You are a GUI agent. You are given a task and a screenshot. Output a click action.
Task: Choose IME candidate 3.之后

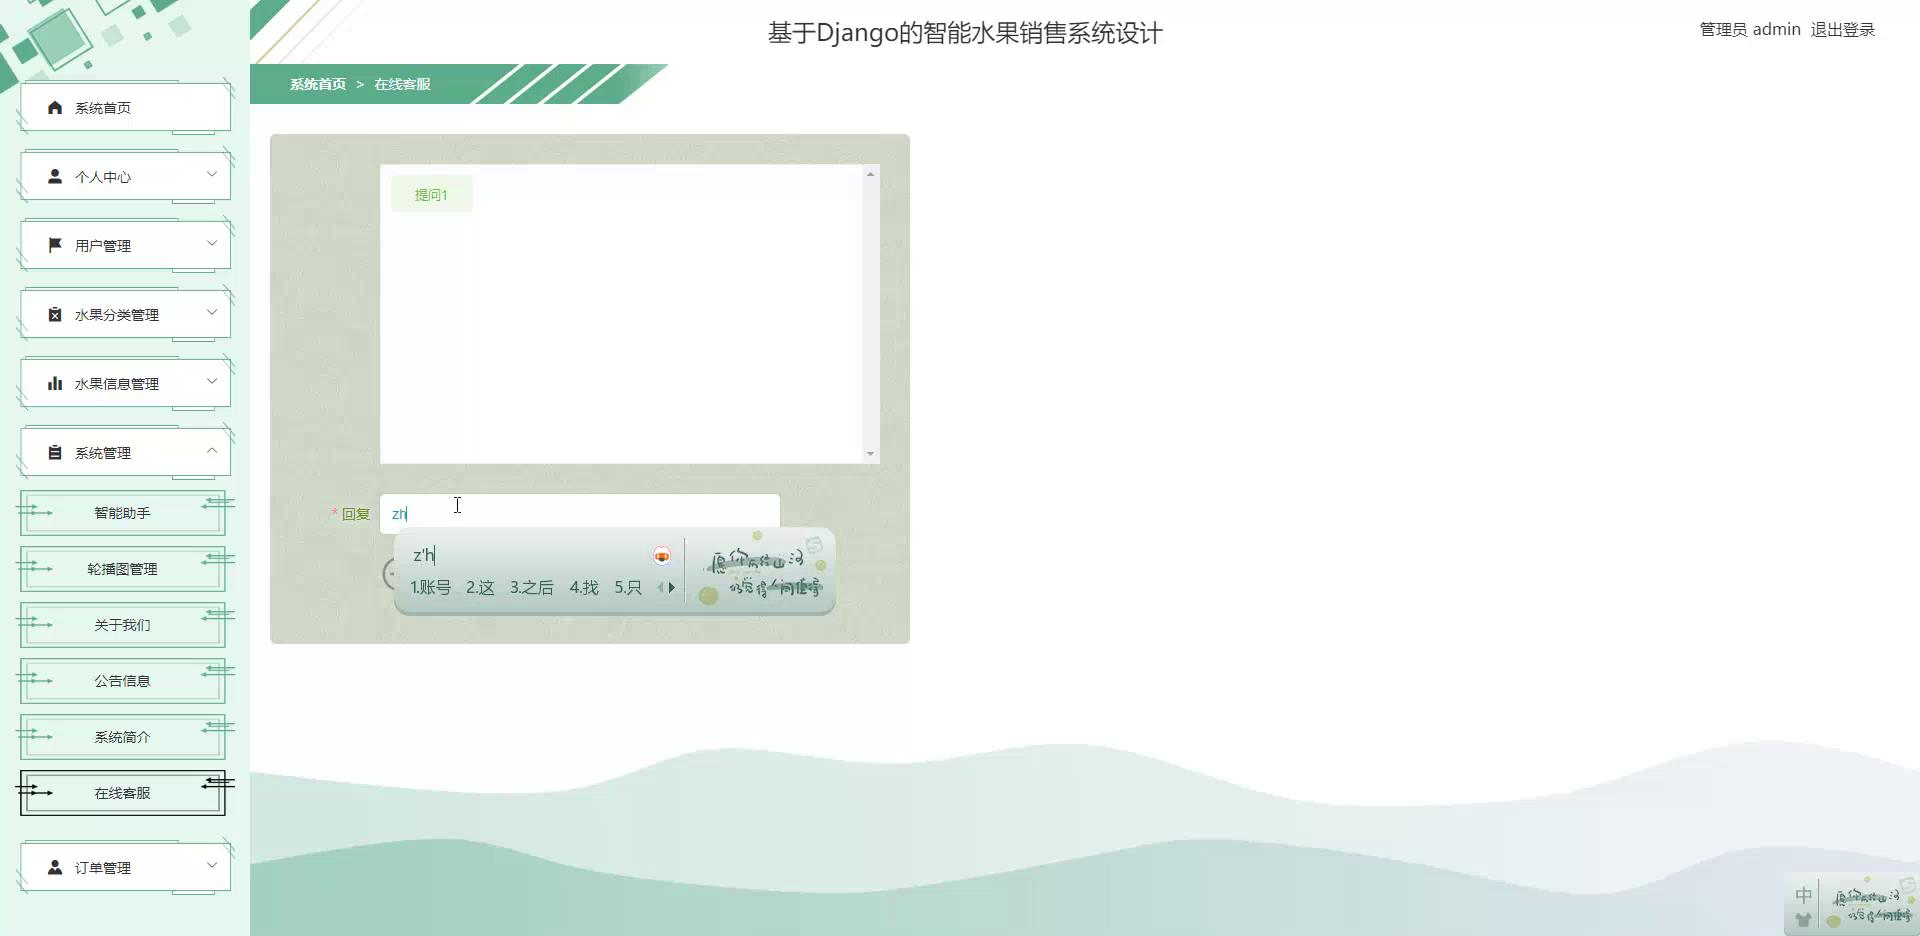point(531,587)
